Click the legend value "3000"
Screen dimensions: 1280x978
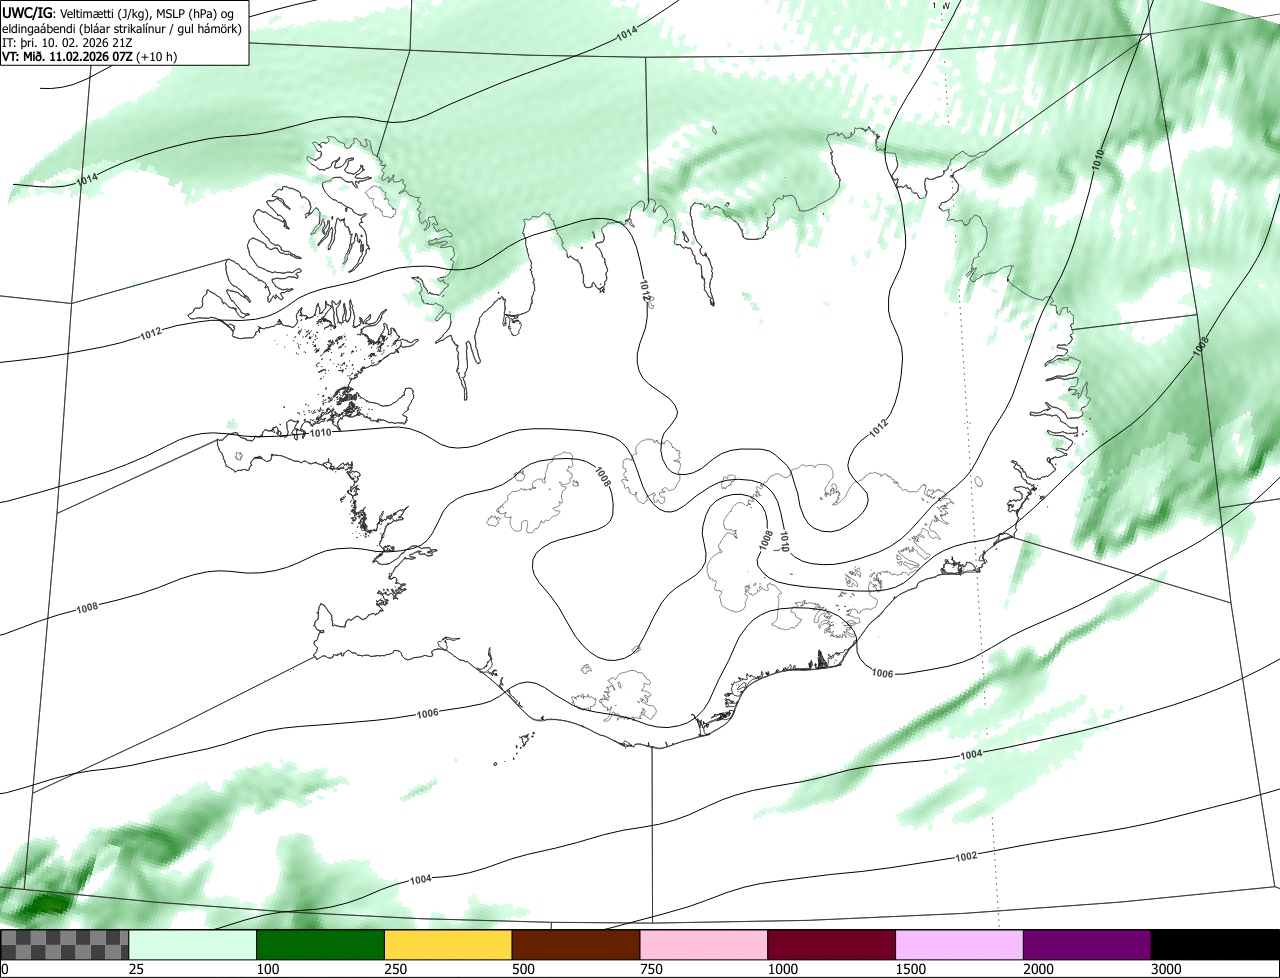(x=1166, y=969)
